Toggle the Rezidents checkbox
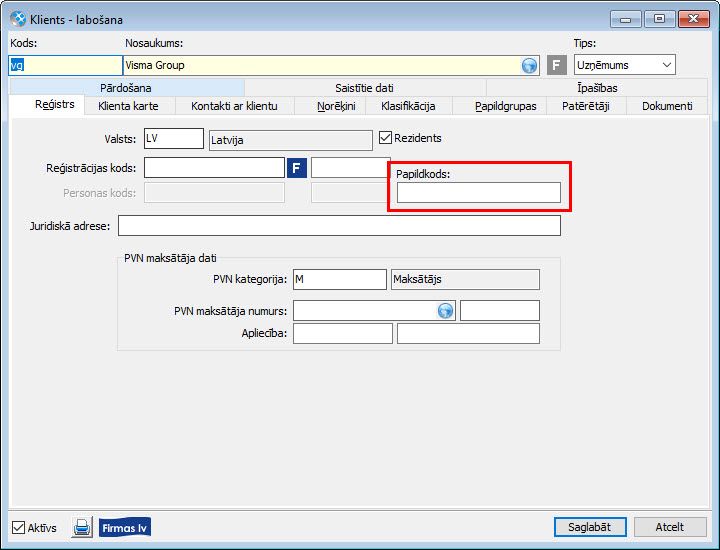The width and height of the screenshot is (720, 550). coord(385,138)
